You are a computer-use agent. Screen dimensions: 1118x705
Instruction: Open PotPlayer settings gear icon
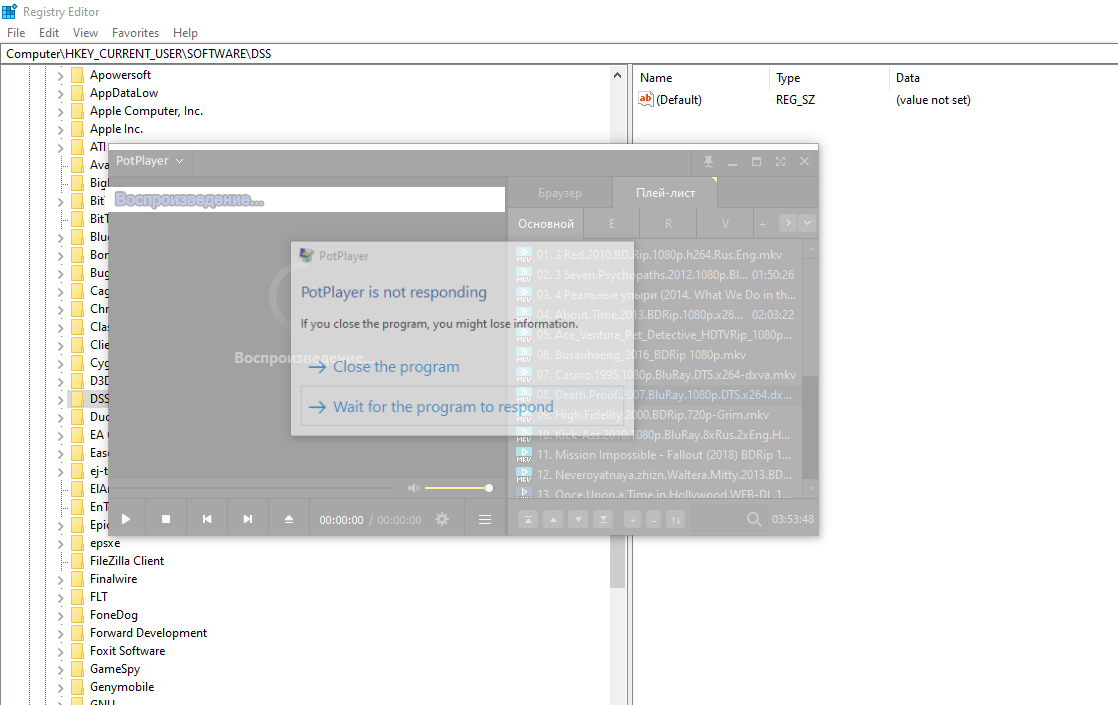click(x=442, y=519)
